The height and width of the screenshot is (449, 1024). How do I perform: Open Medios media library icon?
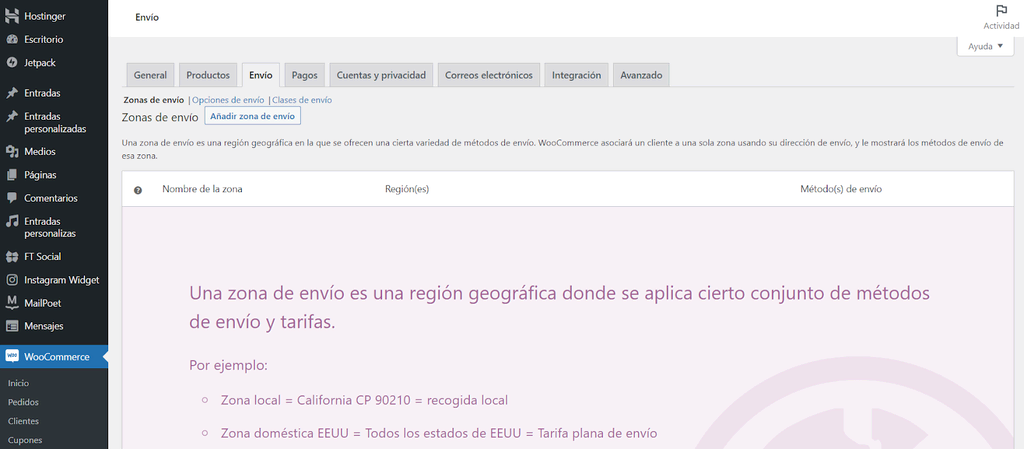click(x=12, y=152)
